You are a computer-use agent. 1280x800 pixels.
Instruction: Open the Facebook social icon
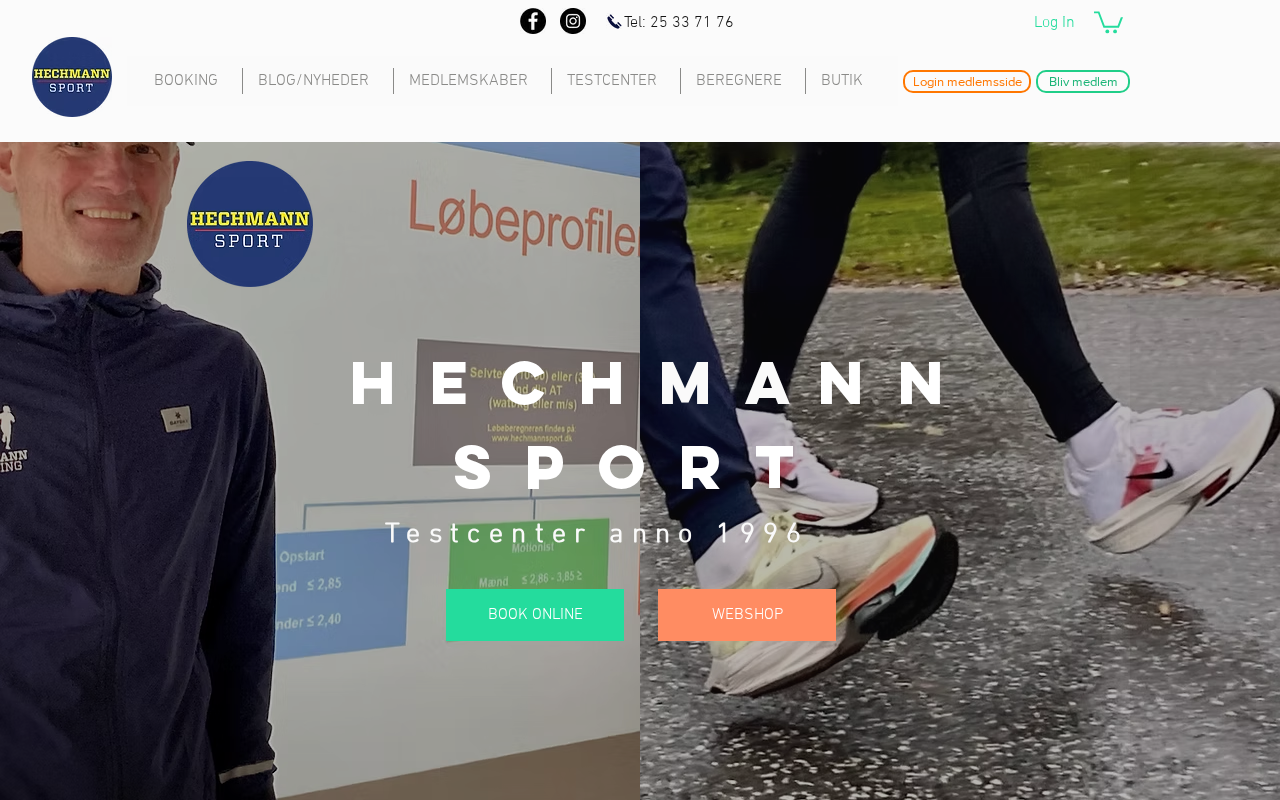[x=533, y=21]
